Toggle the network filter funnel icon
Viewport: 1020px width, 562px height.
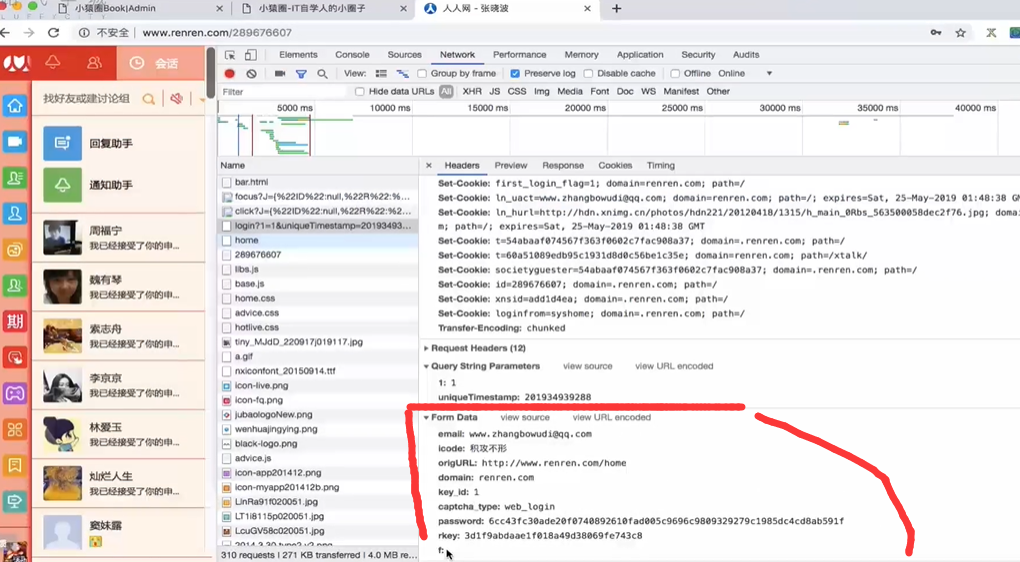301,74
